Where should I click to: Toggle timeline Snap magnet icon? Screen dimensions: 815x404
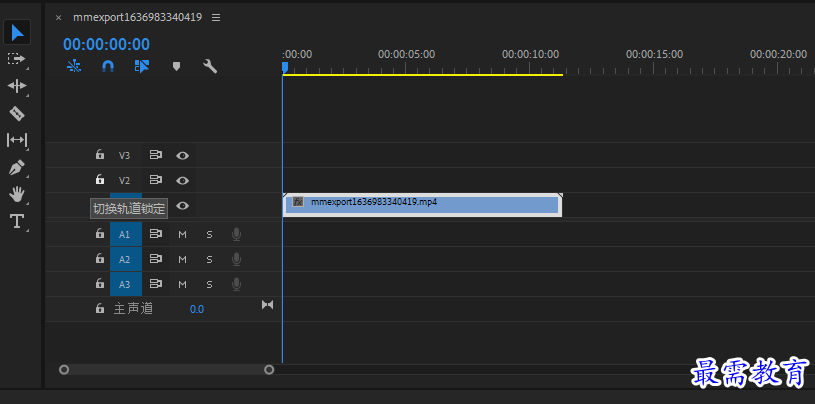click(108, 66)
